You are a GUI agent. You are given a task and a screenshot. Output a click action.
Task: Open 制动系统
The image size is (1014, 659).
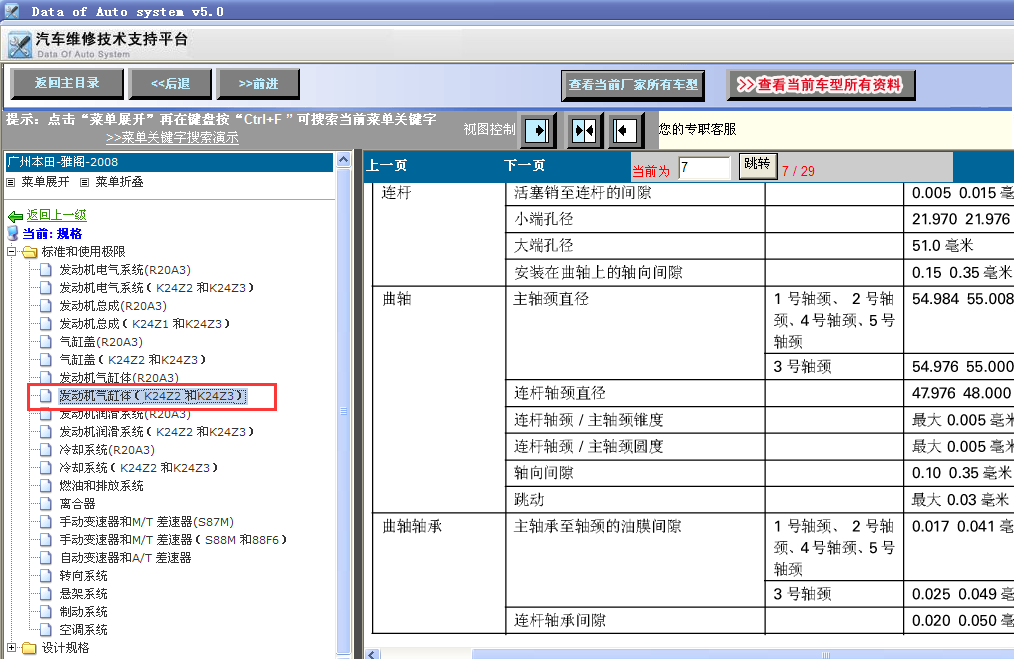[x=83, y=612]
